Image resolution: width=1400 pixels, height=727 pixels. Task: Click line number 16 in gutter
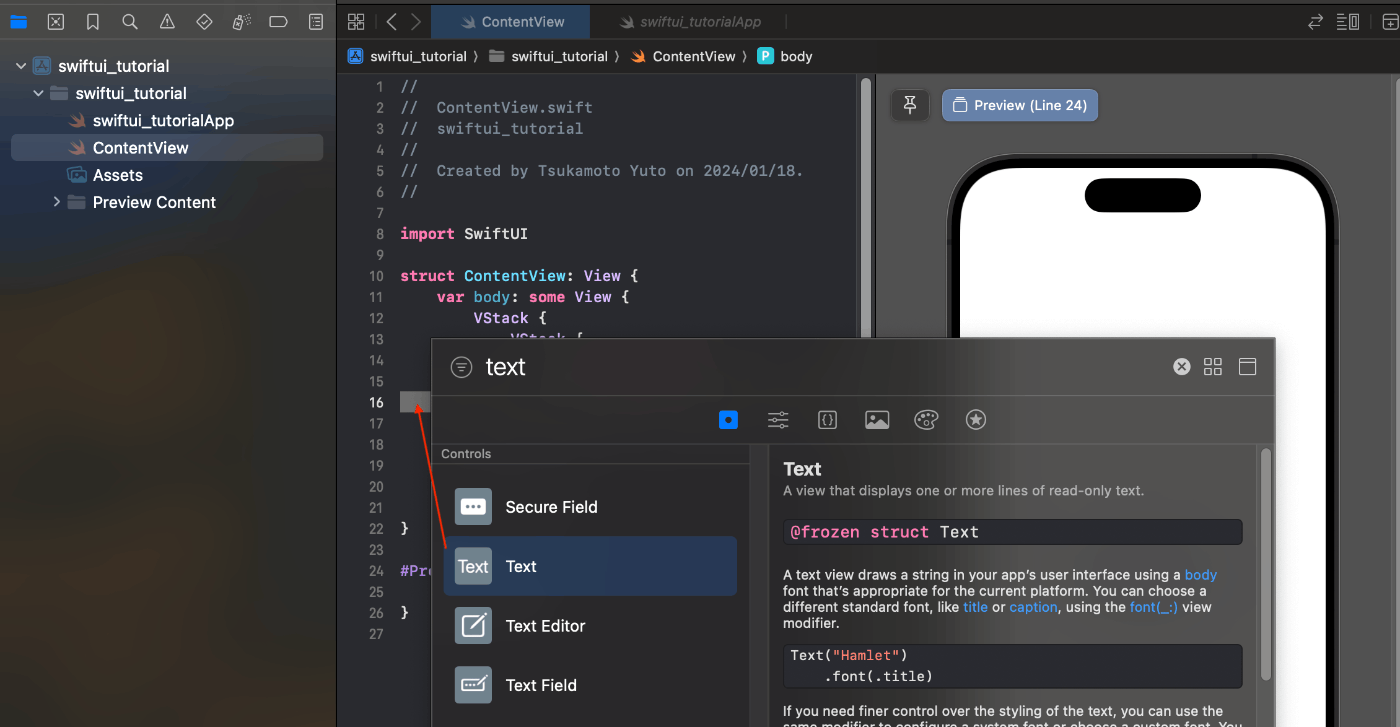pos(376,402)
